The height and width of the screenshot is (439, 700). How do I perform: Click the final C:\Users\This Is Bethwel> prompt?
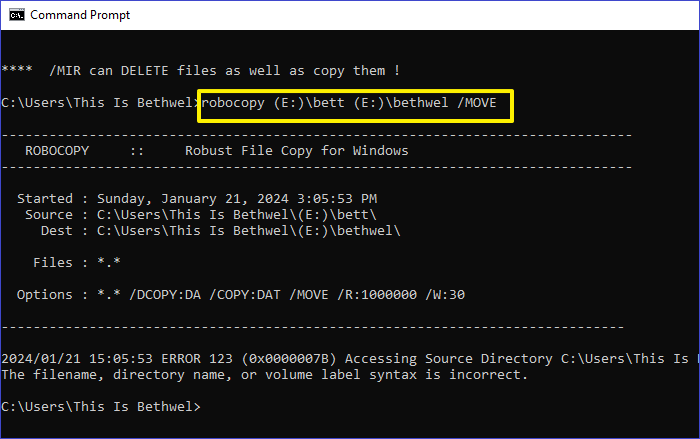100,407
